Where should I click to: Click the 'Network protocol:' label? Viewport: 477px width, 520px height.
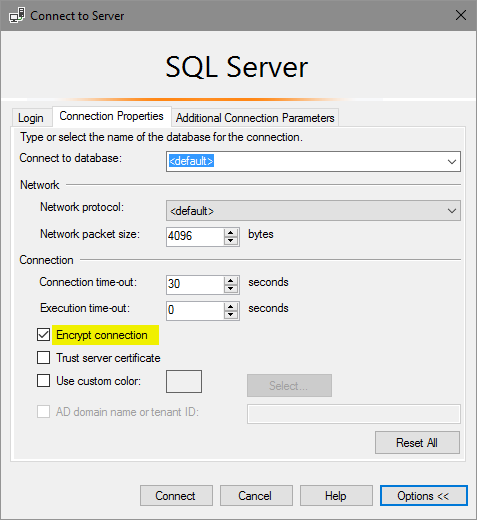[x=82, y=207]
